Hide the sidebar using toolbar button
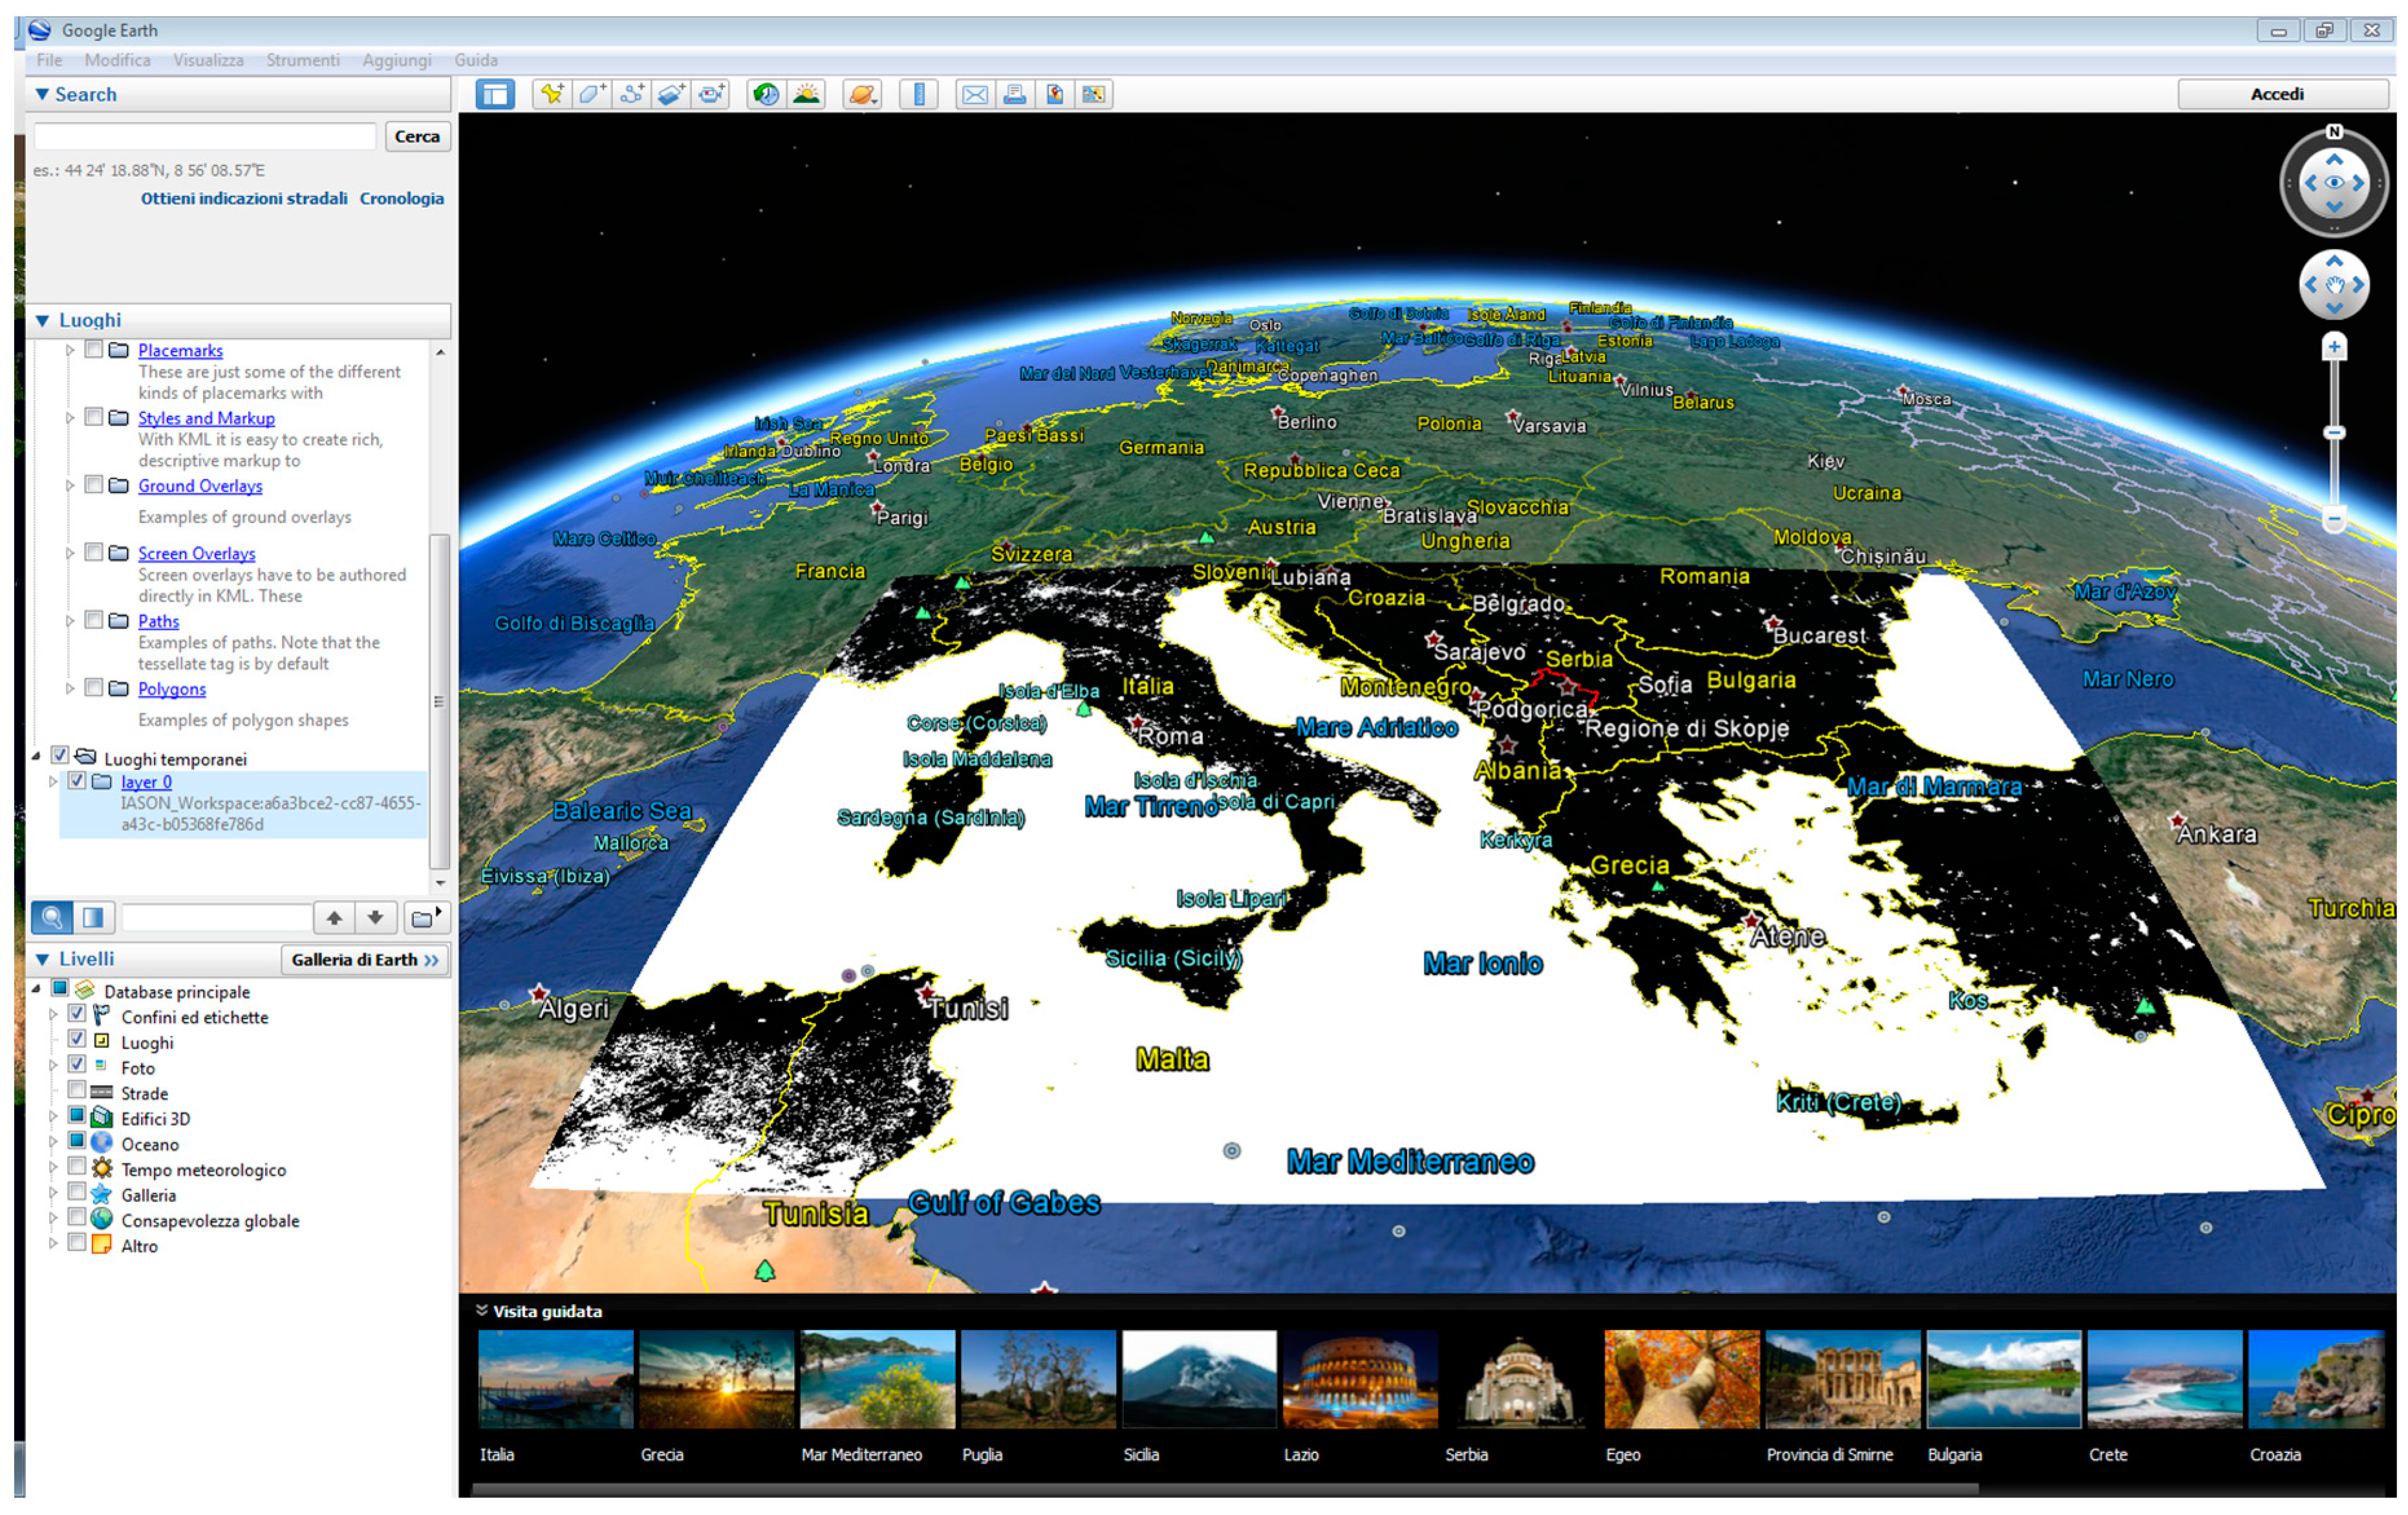The height and width of the screenshot is (1515, 2408). point(495,94)
